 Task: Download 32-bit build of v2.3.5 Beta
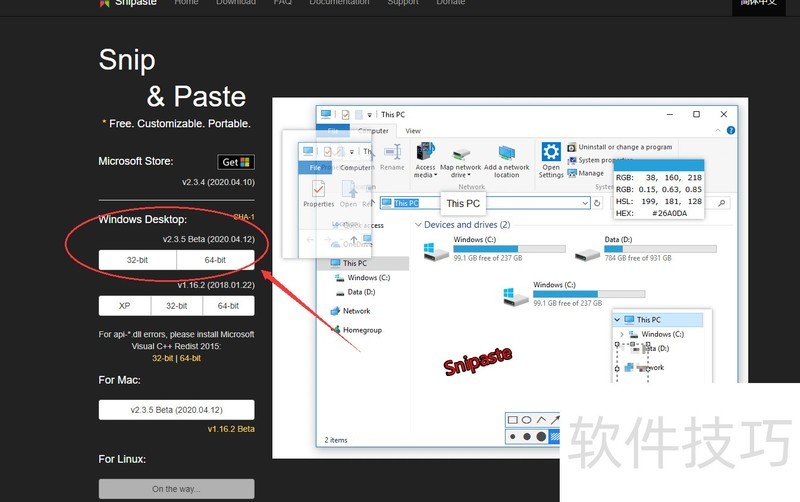coord(137,260)
